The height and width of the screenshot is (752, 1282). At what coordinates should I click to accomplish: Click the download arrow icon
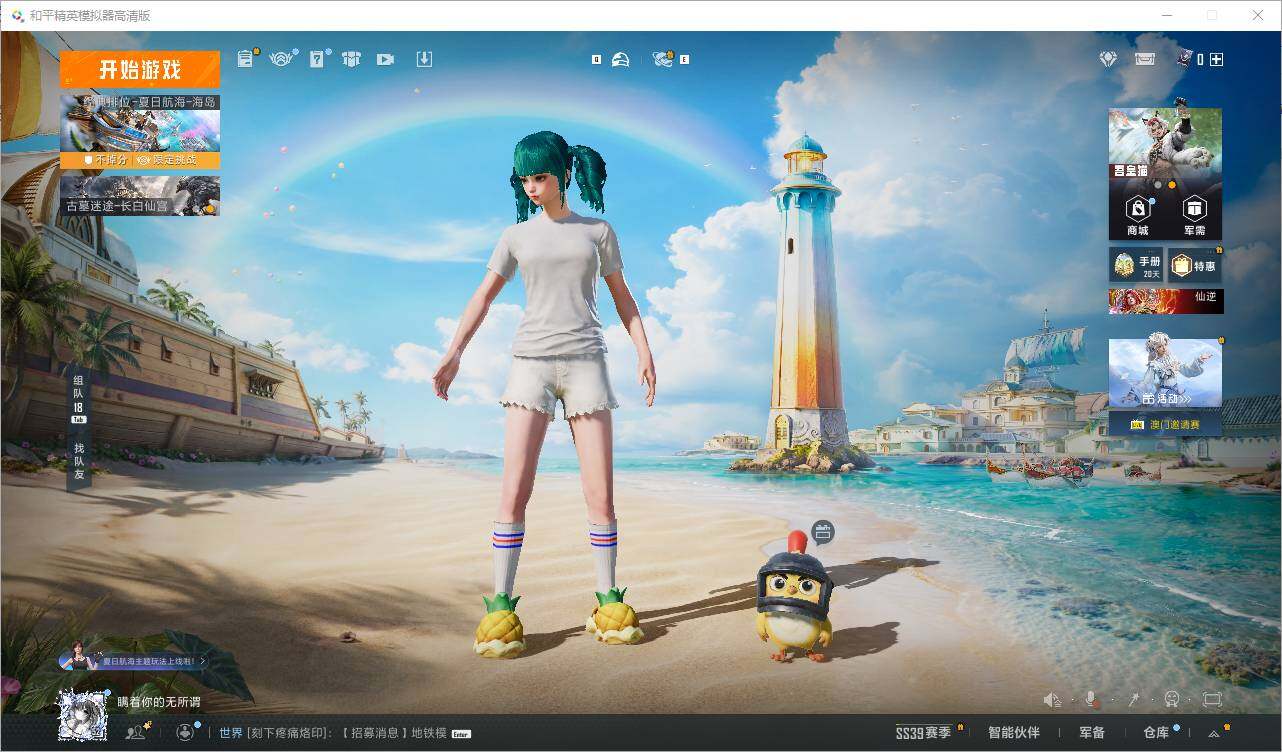tap(424, 59)
